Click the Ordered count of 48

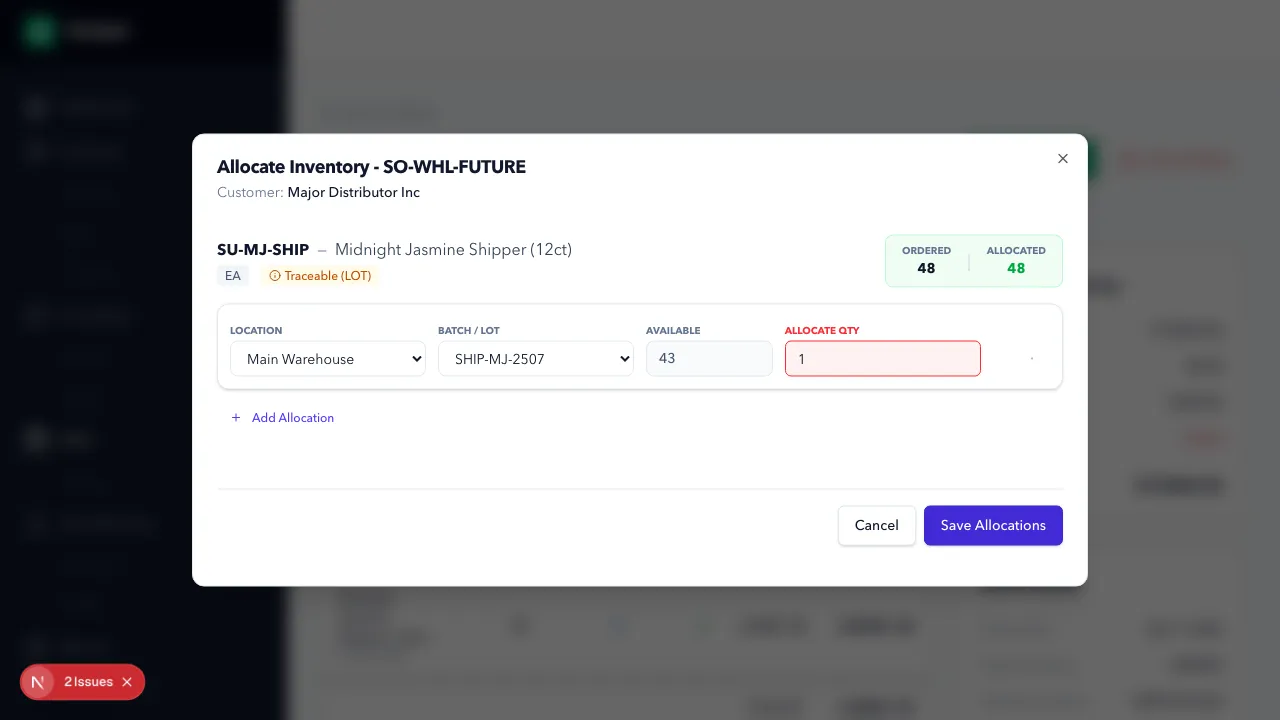(926, 268)
